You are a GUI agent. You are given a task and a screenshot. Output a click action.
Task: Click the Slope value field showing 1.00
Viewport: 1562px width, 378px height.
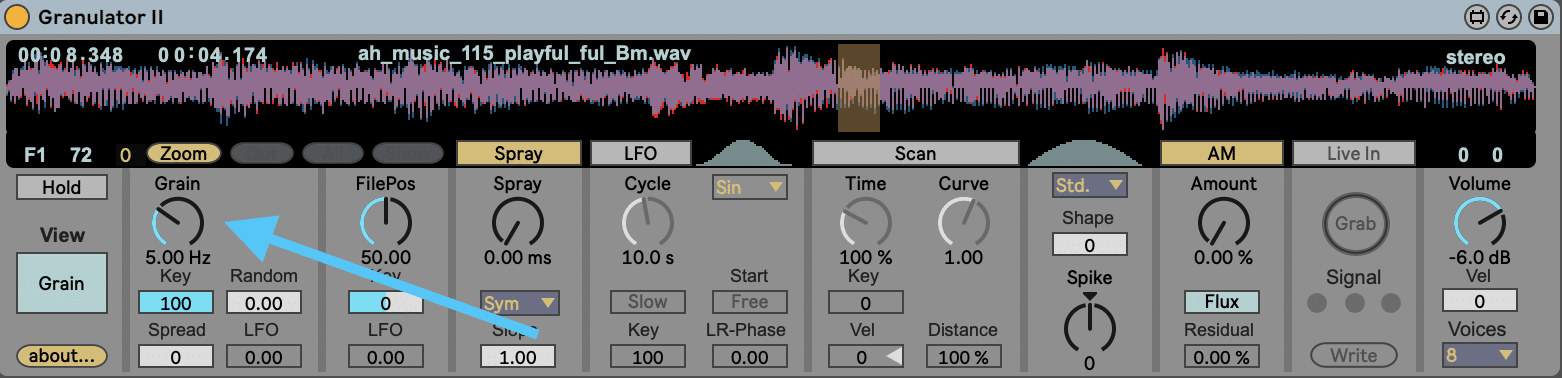[x=518, y=356]
